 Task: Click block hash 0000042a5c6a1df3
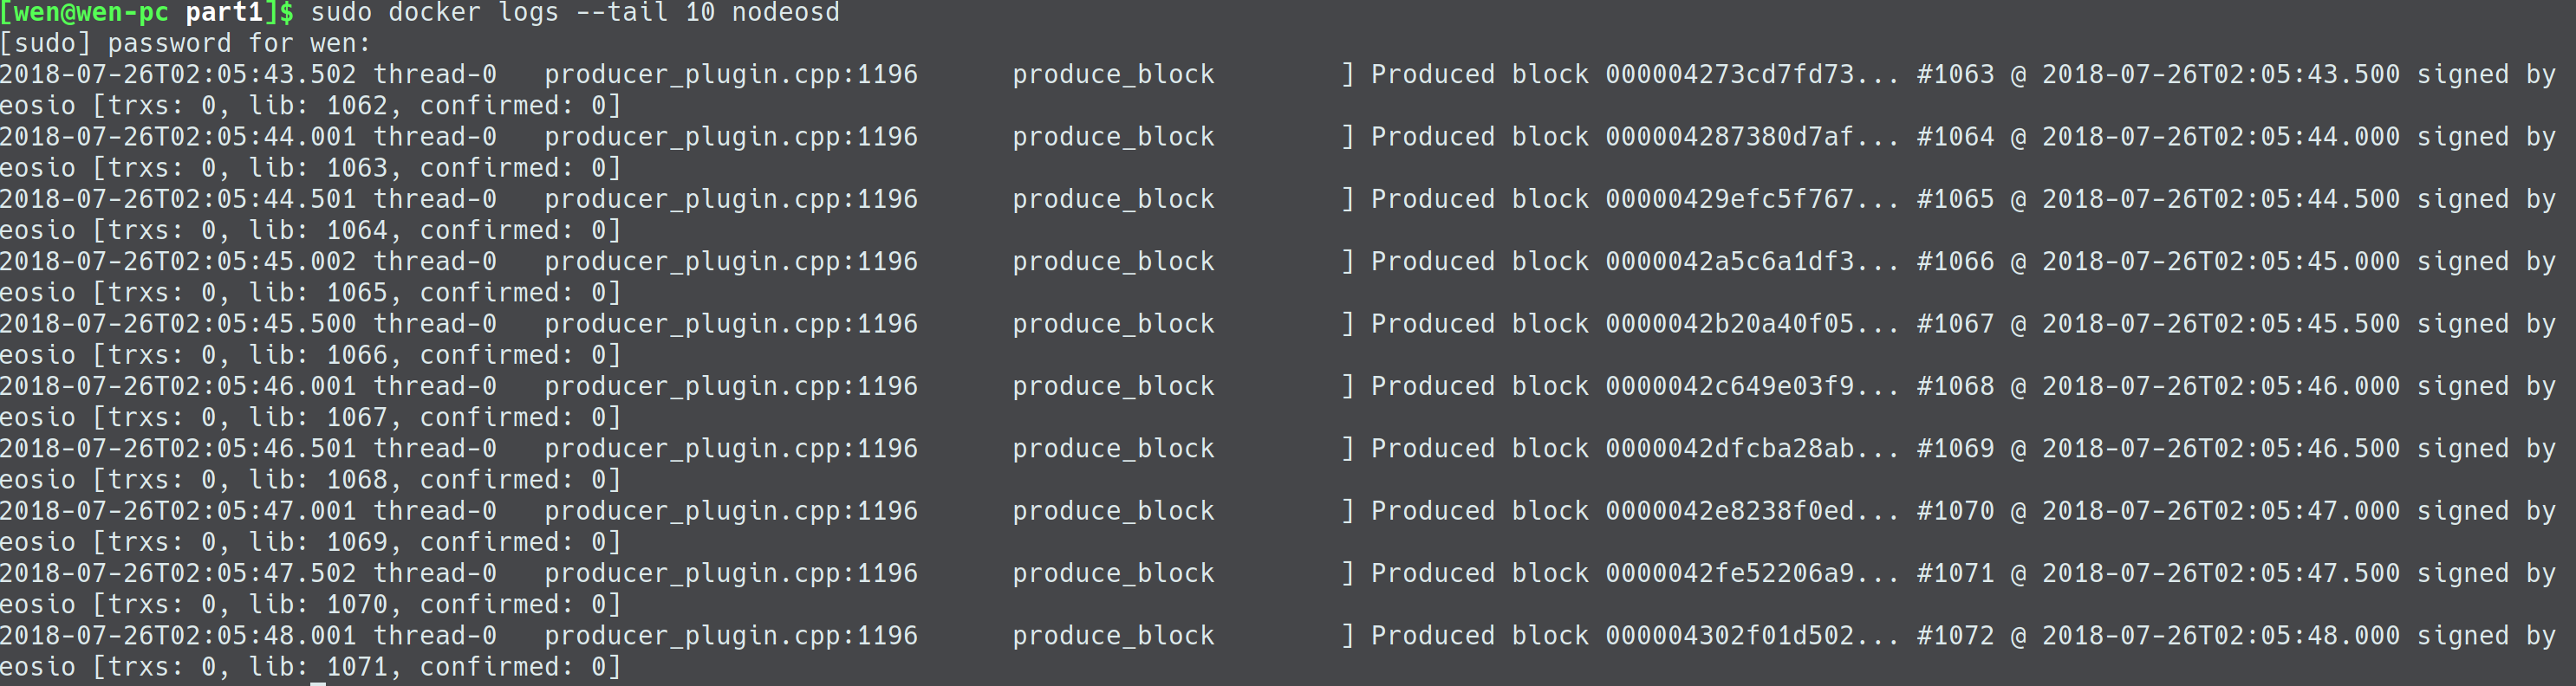(1730, 262)
